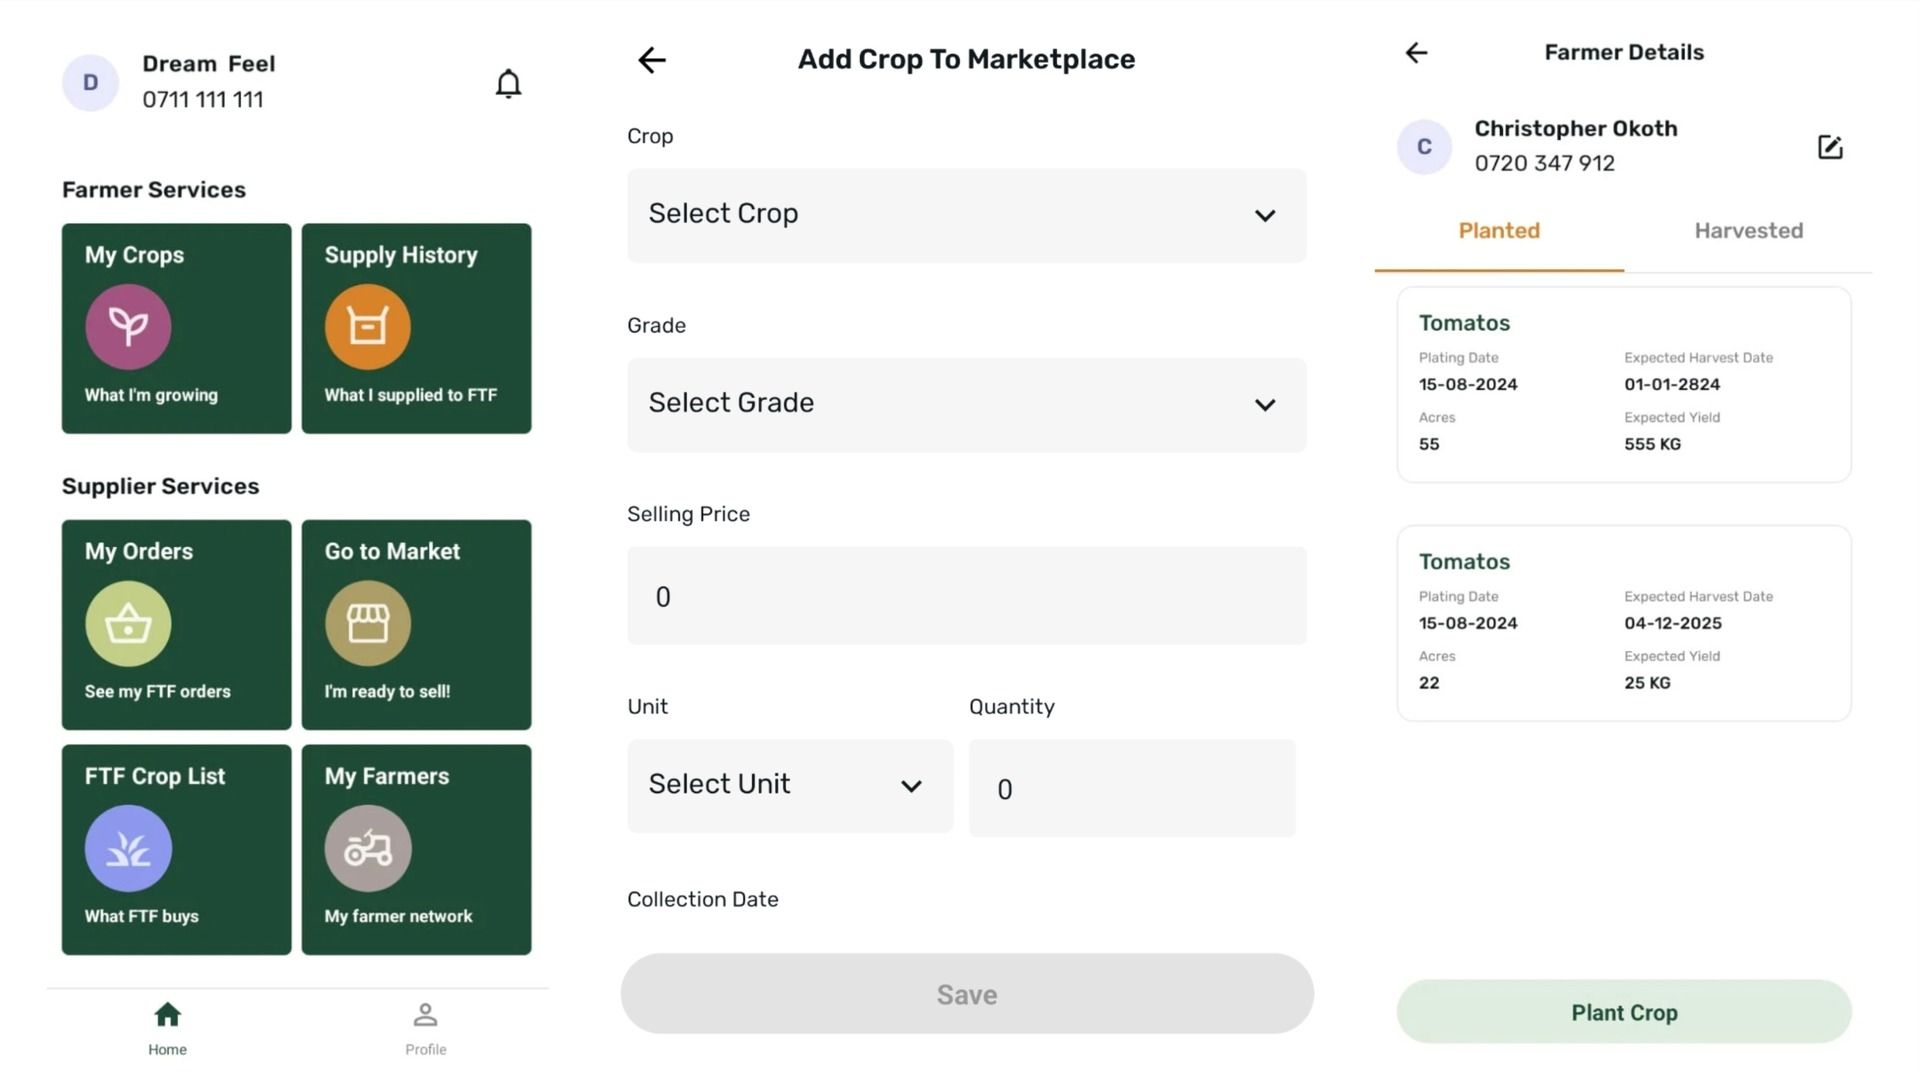Switch to the Harvested tab
The image size is (1920, 1074).
coord(1748,231)
